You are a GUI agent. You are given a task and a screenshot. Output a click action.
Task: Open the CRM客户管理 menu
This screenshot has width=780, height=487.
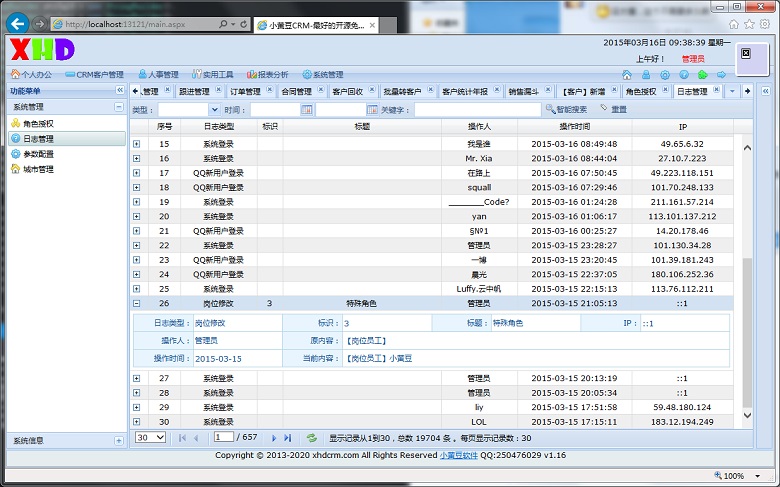pyautogui.click(x=95, y=74)
